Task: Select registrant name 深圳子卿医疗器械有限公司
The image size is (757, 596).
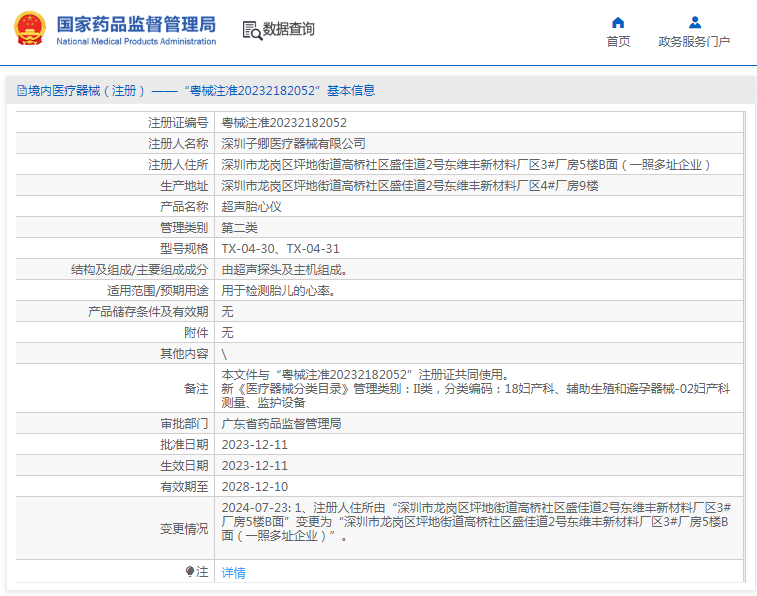Action: pyautogui.click(x=294, y=143)
